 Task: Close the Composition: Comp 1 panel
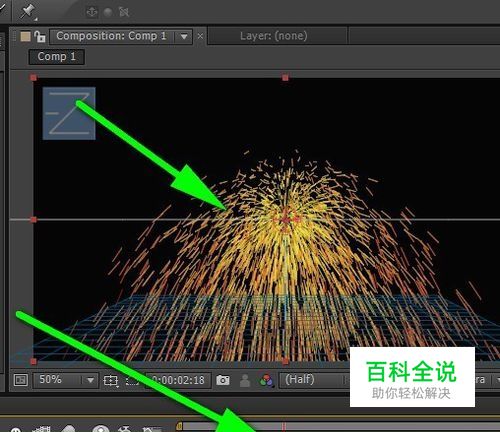tap(200, 36)
